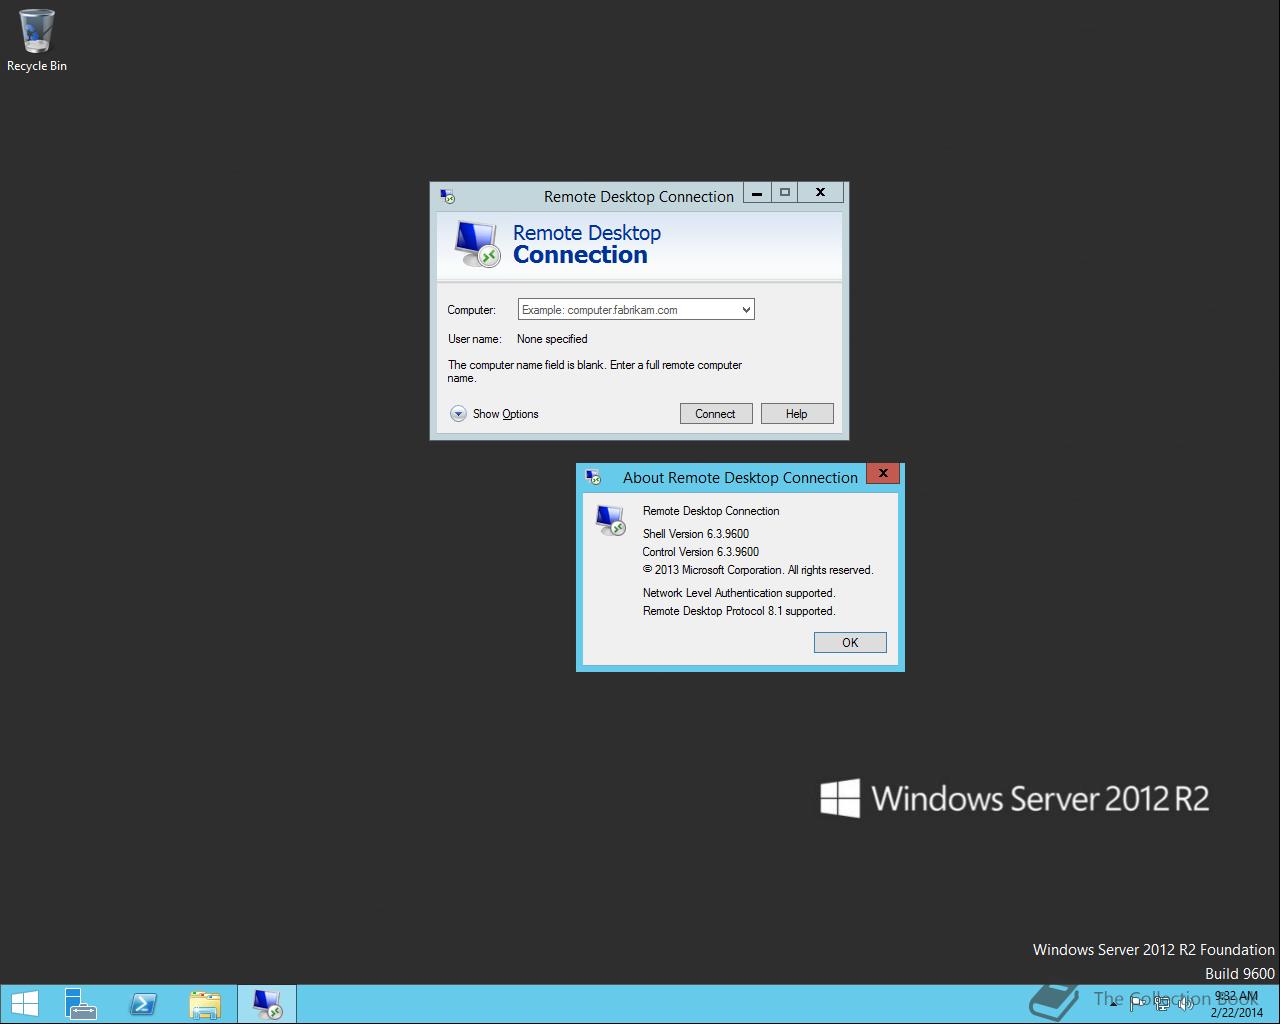The width and height of the screenshot is (1280, 1024).
Task: Click the About dialog title bar icon
Action: [593, 477]
